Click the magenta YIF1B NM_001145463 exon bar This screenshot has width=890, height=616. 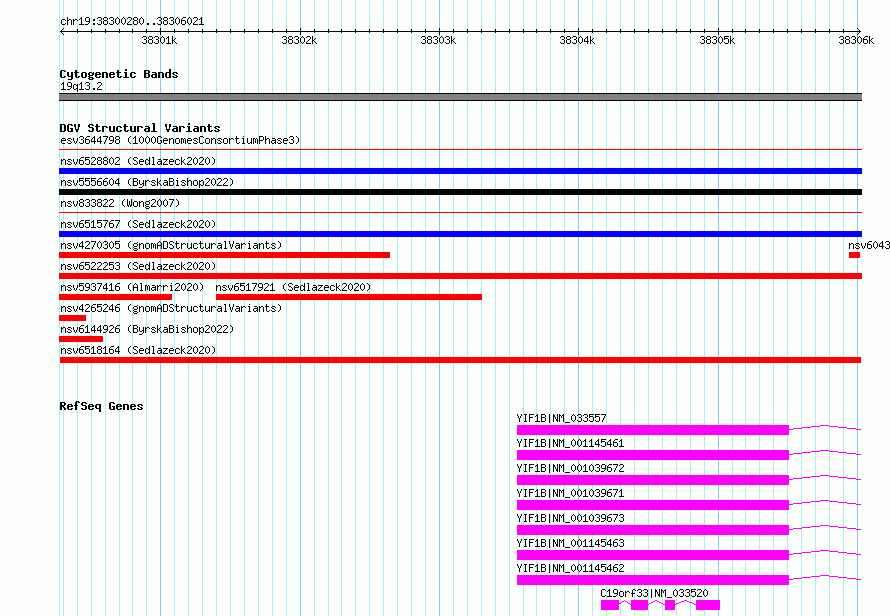click(x=653, y=555)
